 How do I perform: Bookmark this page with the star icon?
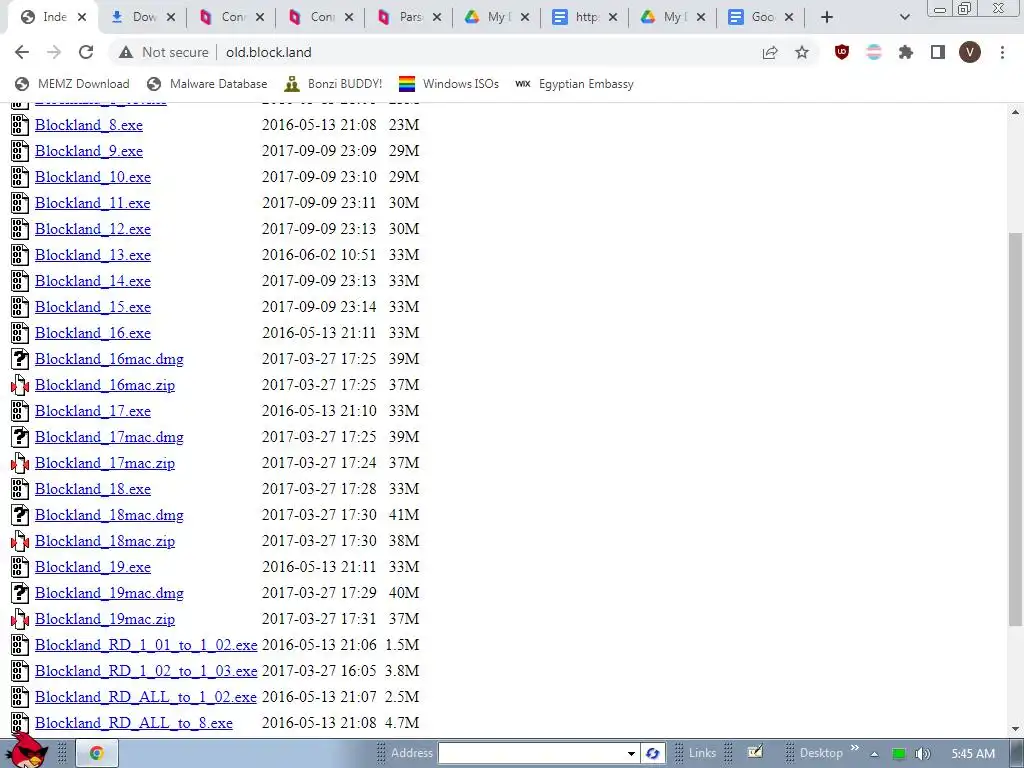tap(802, 52)
